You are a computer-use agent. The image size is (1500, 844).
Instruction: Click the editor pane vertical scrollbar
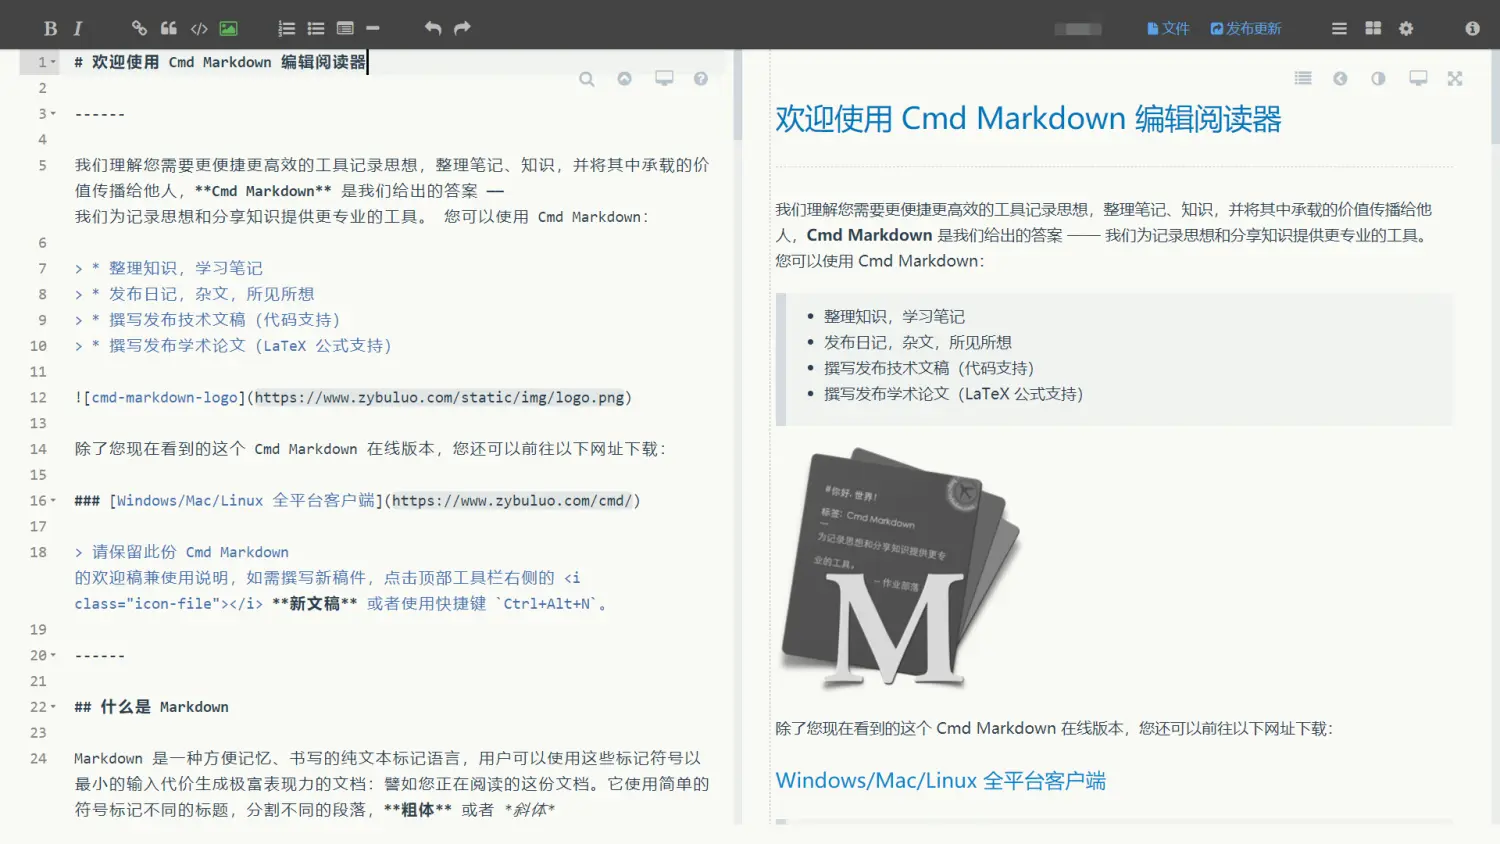click(x=737, y=95)
